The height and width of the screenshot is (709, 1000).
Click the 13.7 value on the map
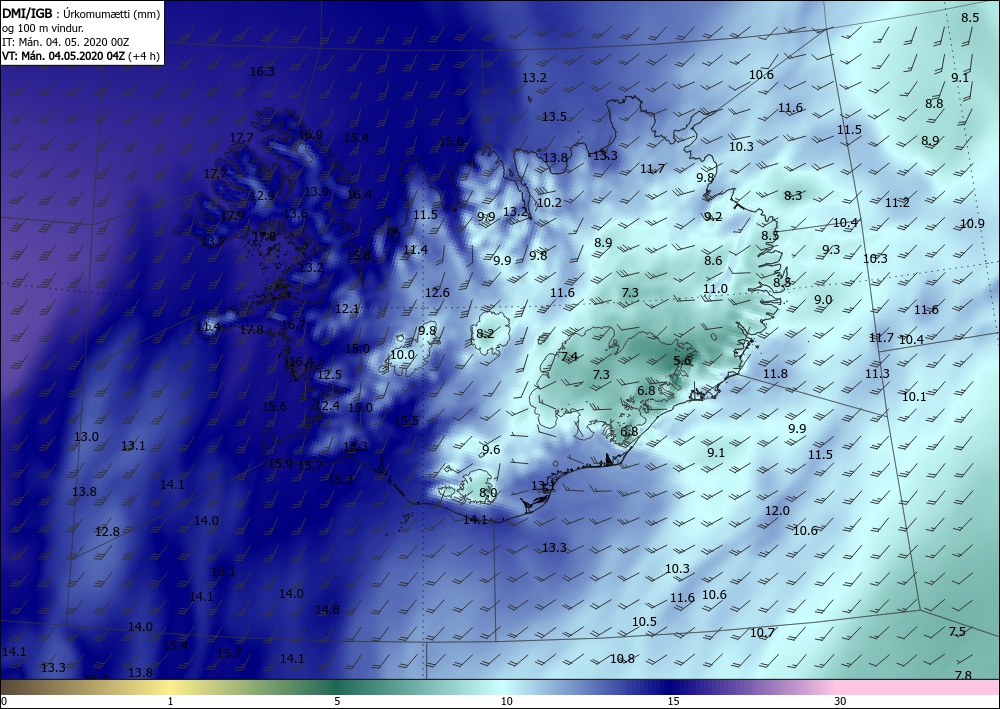tap(213, 242)
